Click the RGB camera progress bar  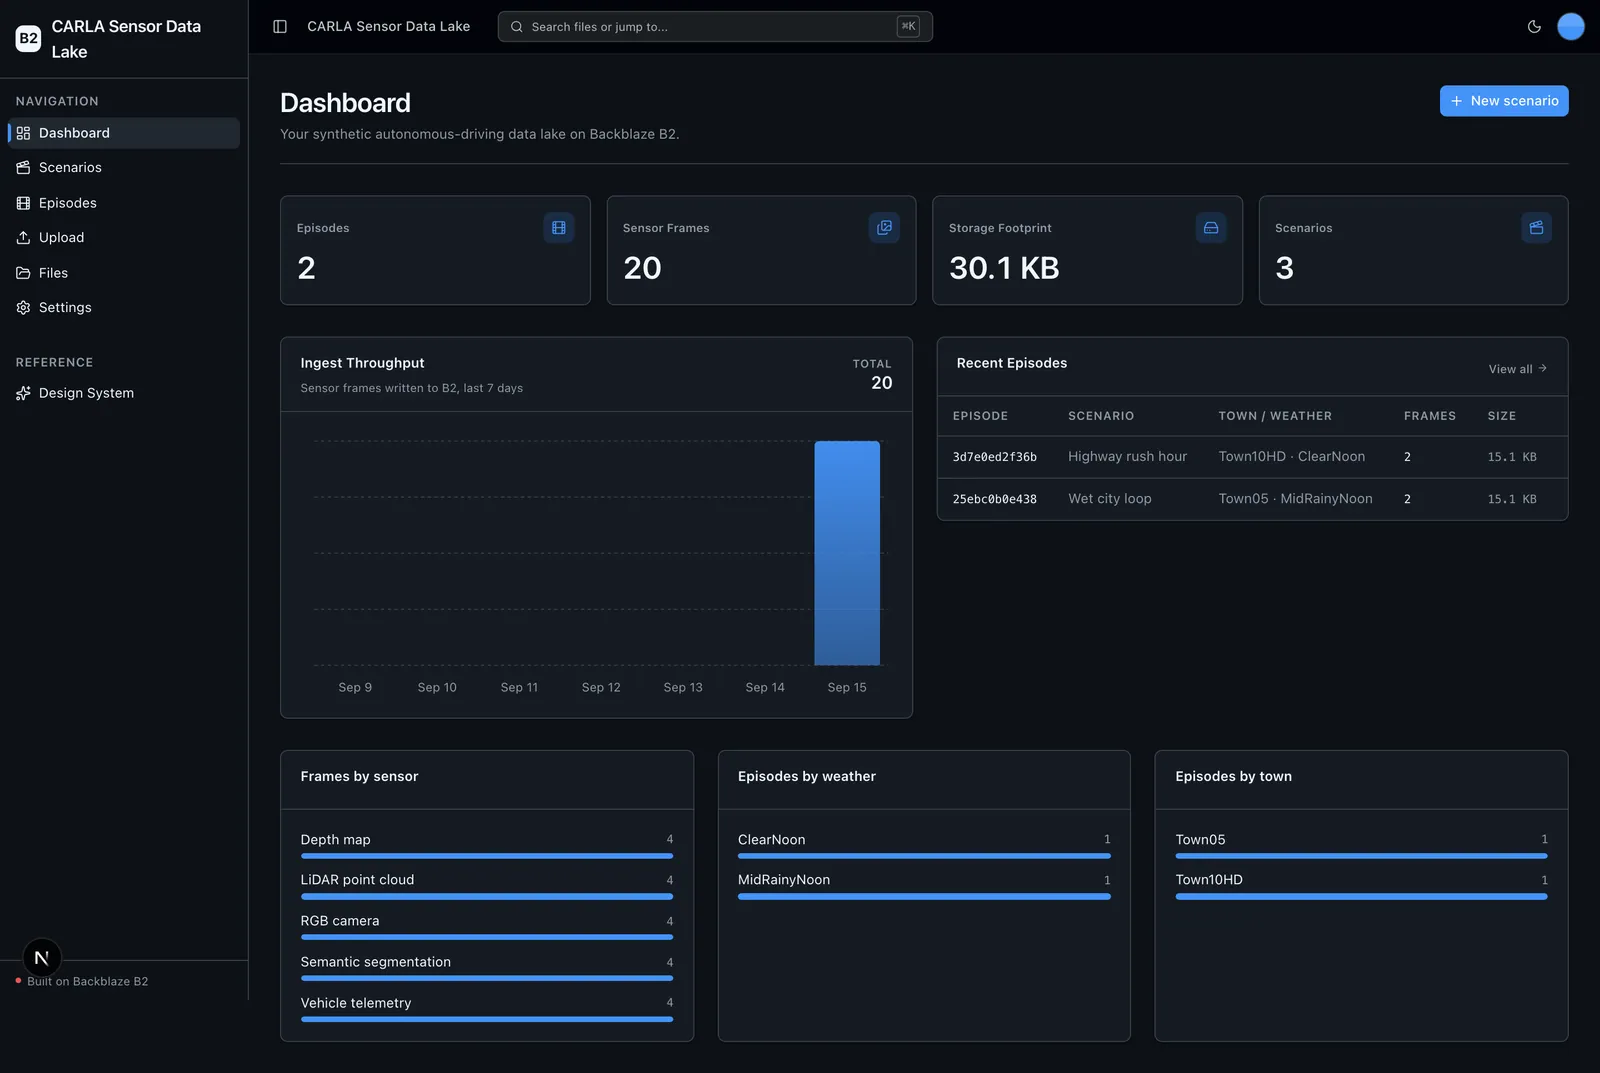(x=487, y=938)
